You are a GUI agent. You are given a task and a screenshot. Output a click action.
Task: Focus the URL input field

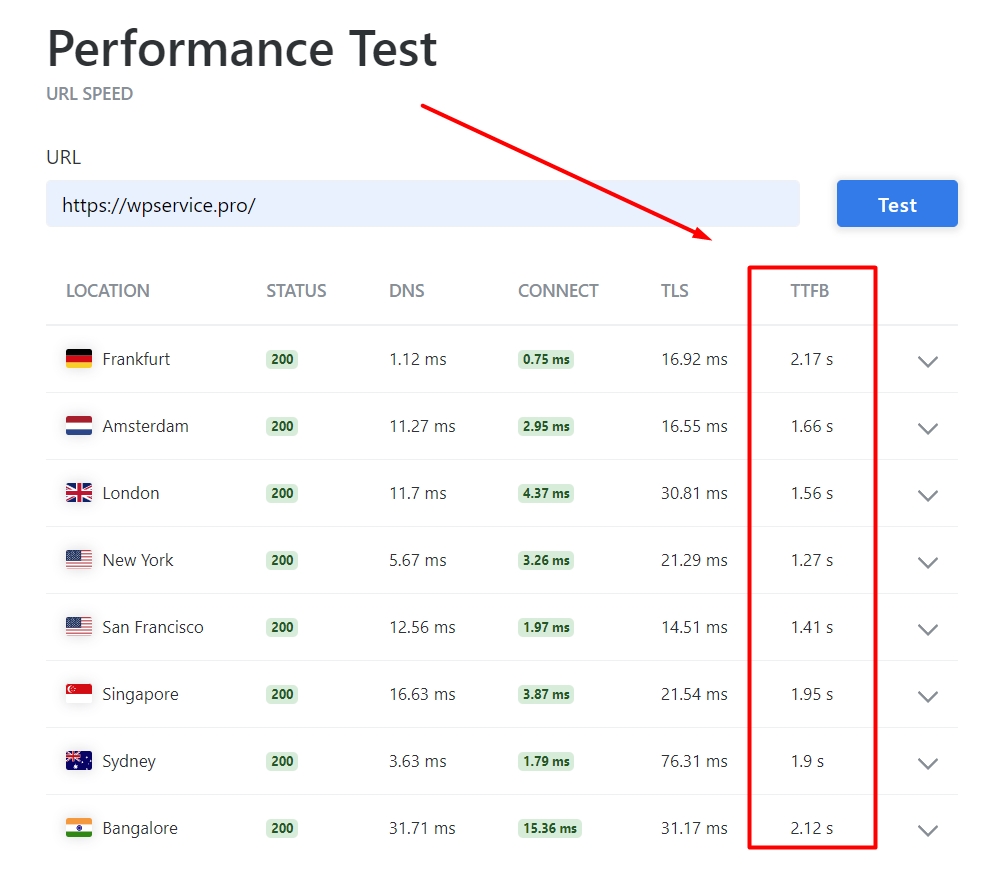tap(422, 203)
